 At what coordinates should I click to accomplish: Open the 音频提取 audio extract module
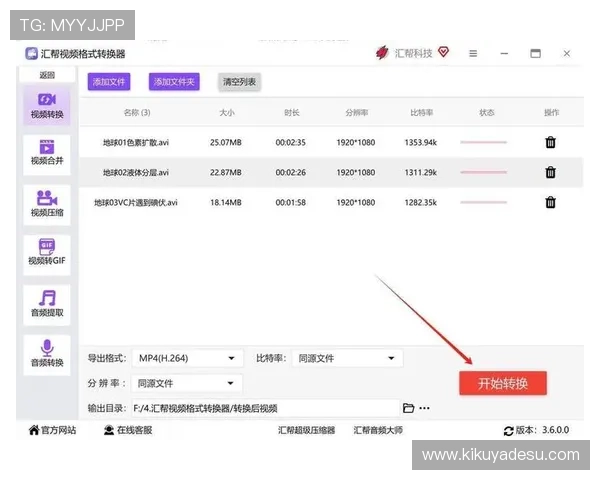[47, 305]
